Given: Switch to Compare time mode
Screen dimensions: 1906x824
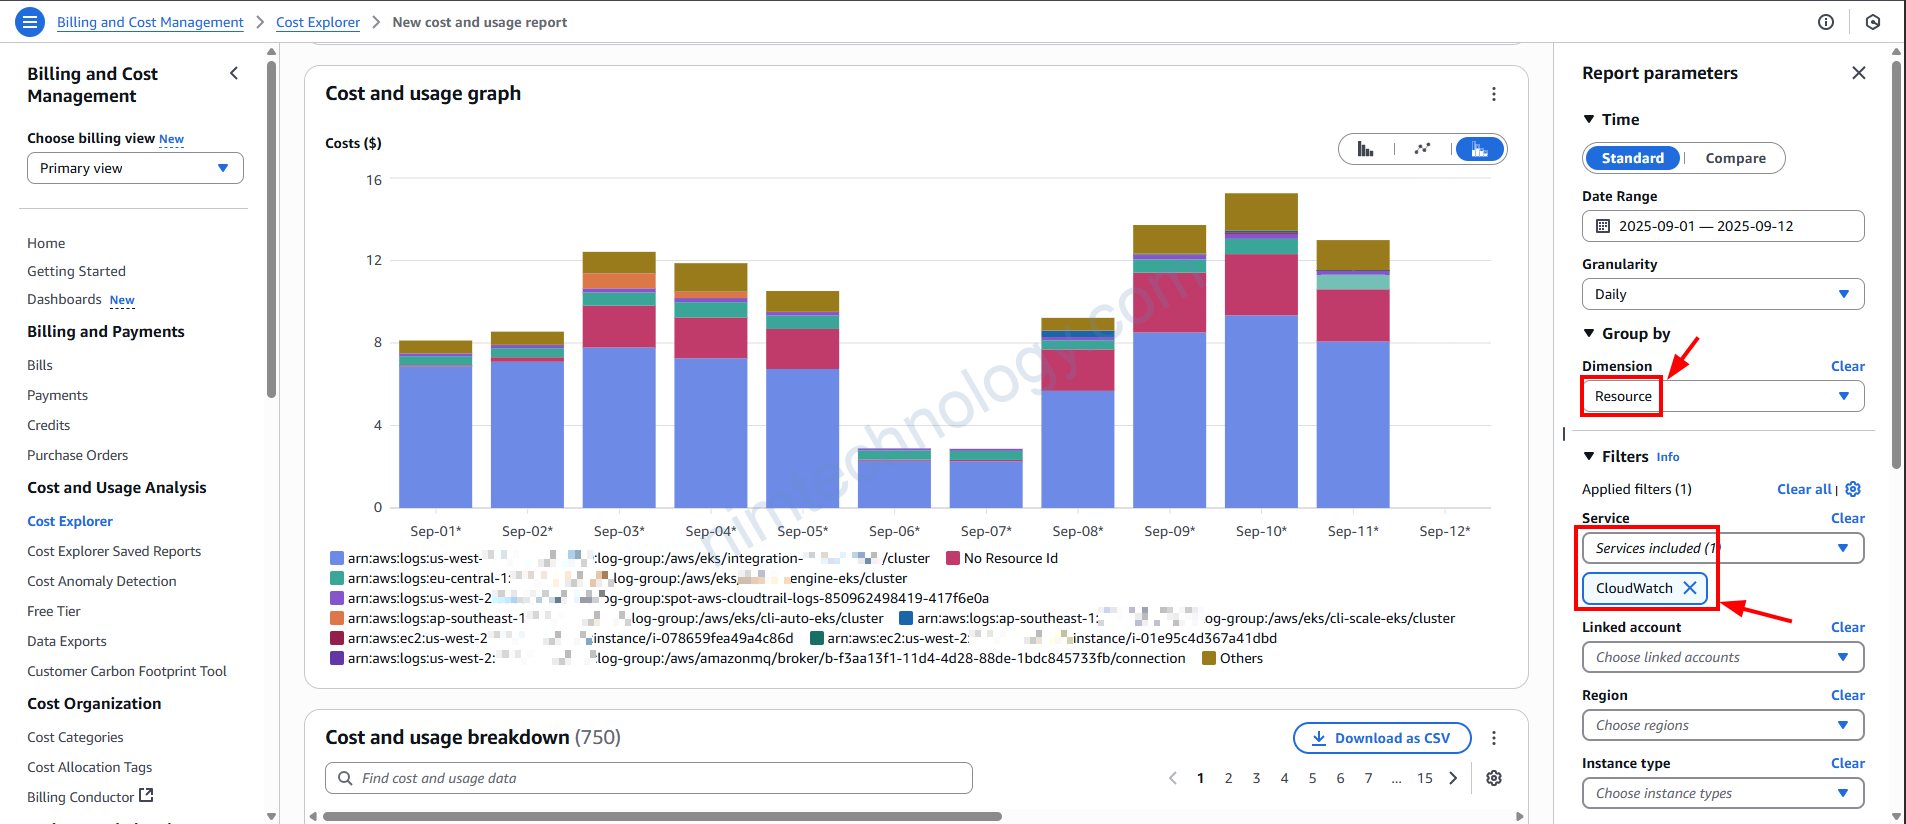Looking at the screenshot, I should (x=1735, y=158).
